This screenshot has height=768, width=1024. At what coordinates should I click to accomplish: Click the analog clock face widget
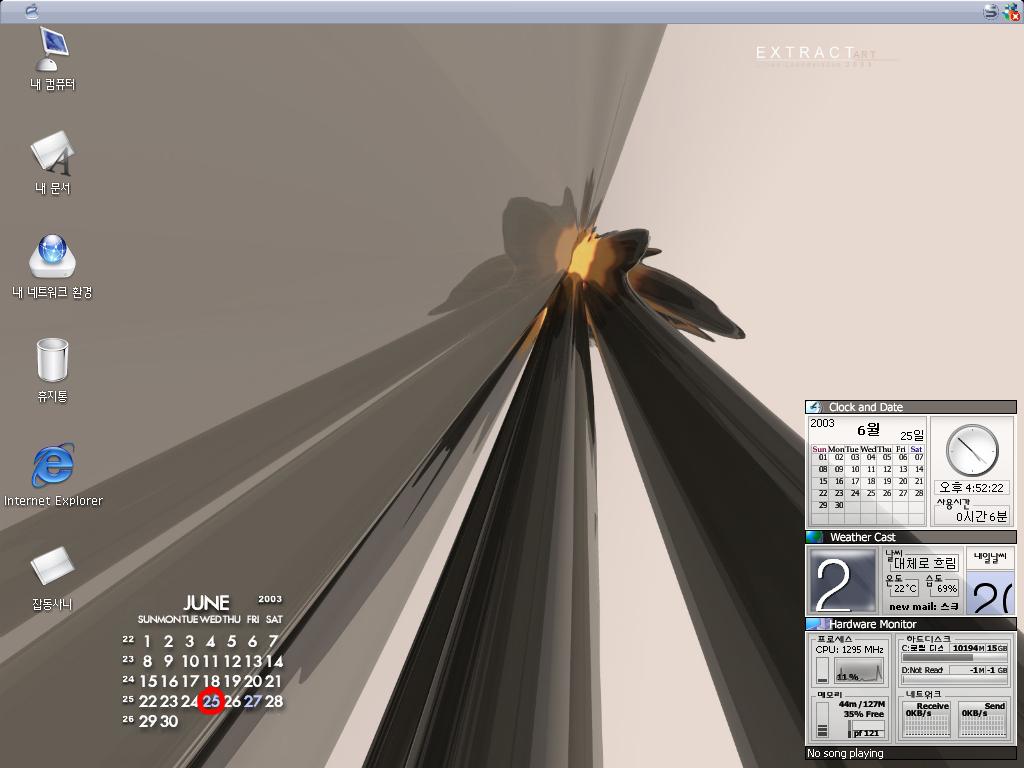[x=972, y=450]
